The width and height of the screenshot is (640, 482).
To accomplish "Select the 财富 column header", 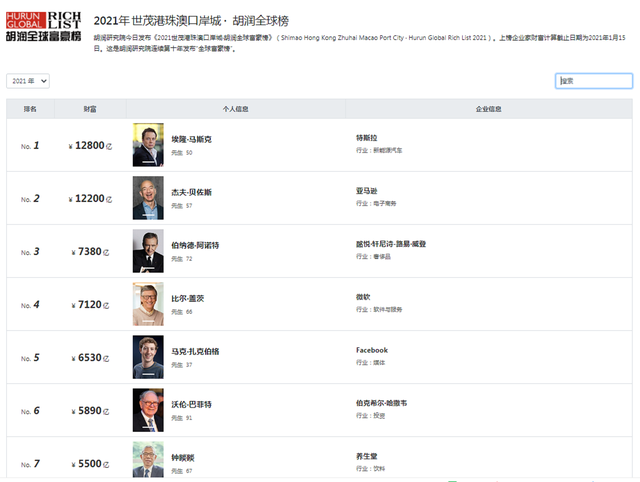I will (90, 109).
